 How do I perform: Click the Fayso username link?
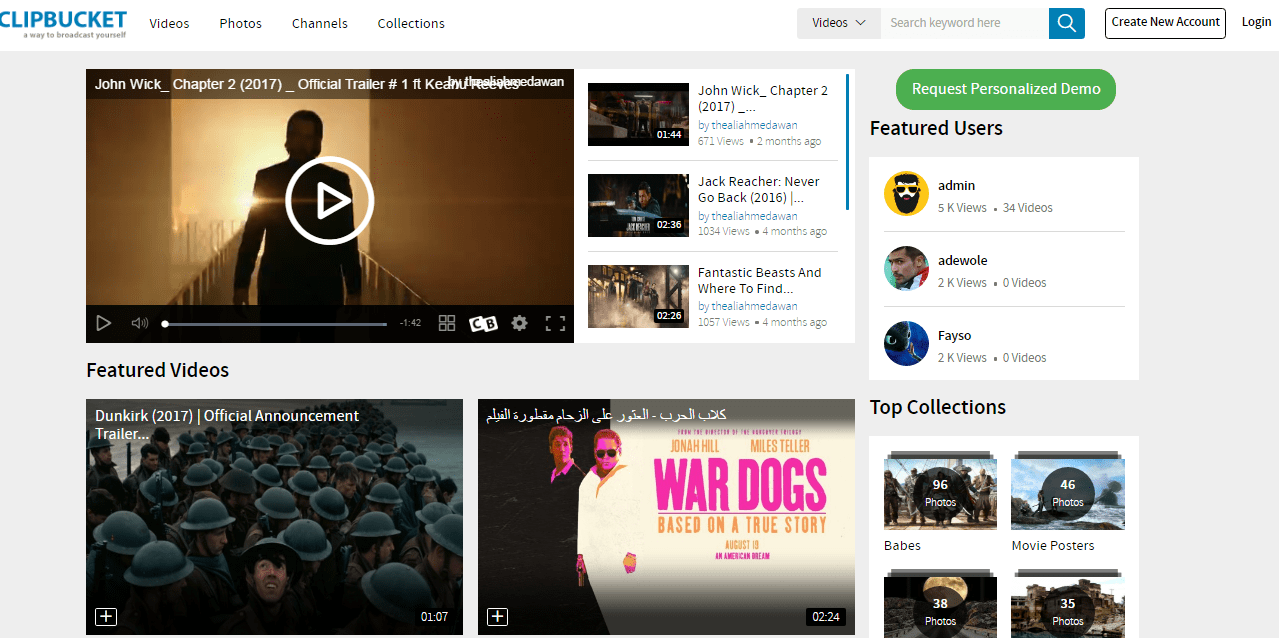click(954, 335)
